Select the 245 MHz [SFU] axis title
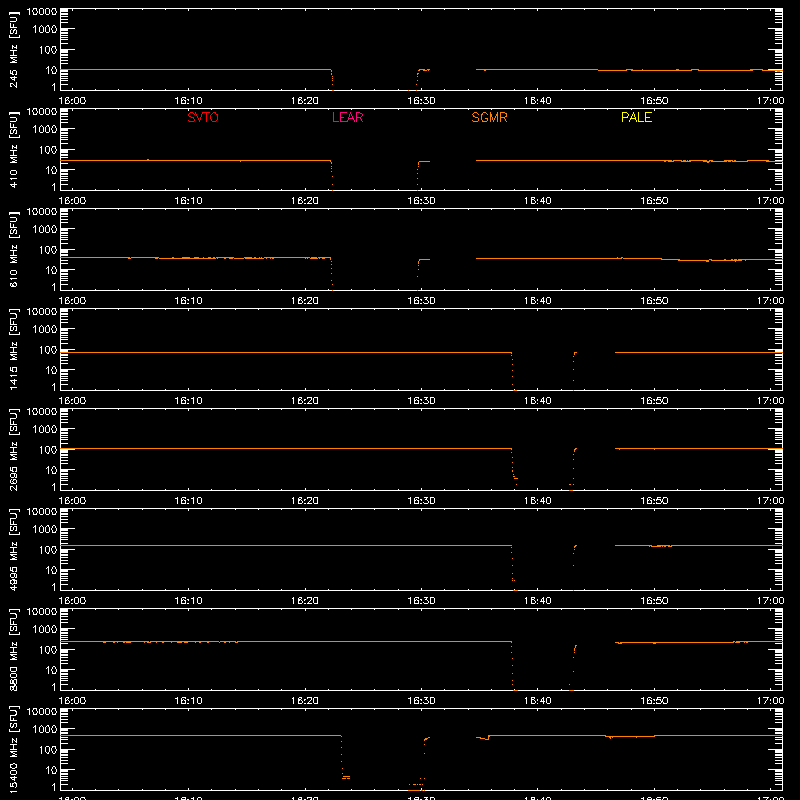 (13, 49)
